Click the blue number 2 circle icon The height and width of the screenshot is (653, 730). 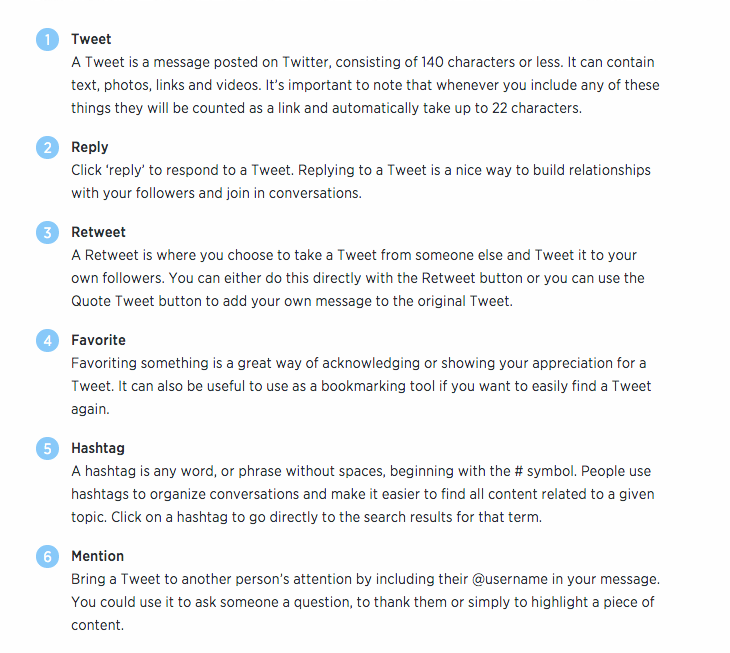pos(47,148)
